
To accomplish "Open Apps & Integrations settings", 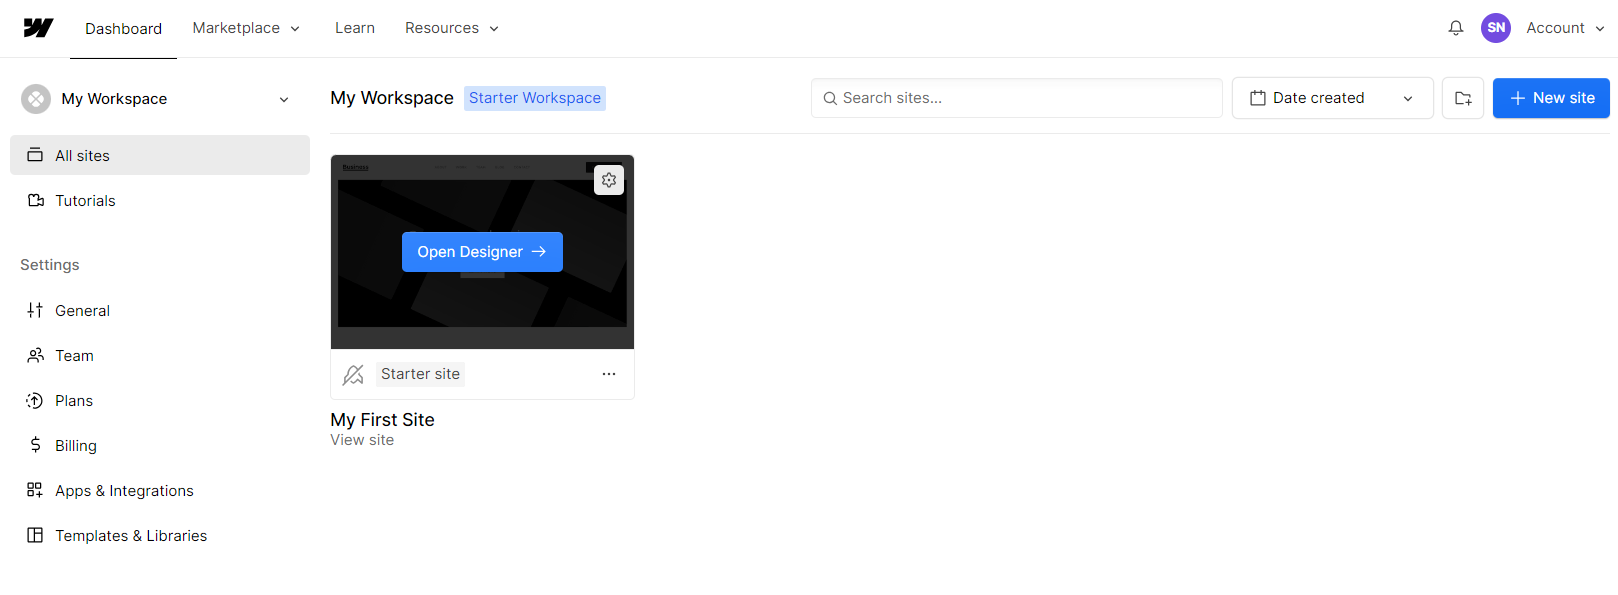I will tap(160, 490).
